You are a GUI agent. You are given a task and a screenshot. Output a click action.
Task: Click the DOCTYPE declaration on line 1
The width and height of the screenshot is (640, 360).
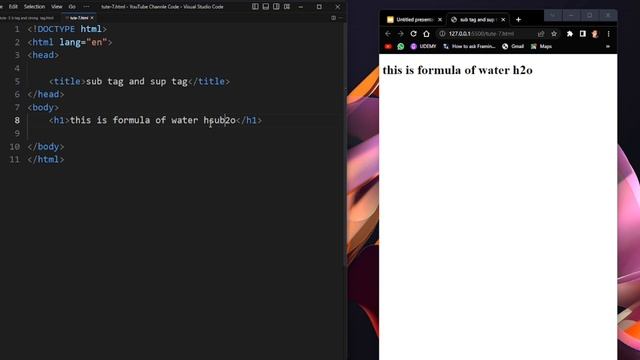point(67,29)
